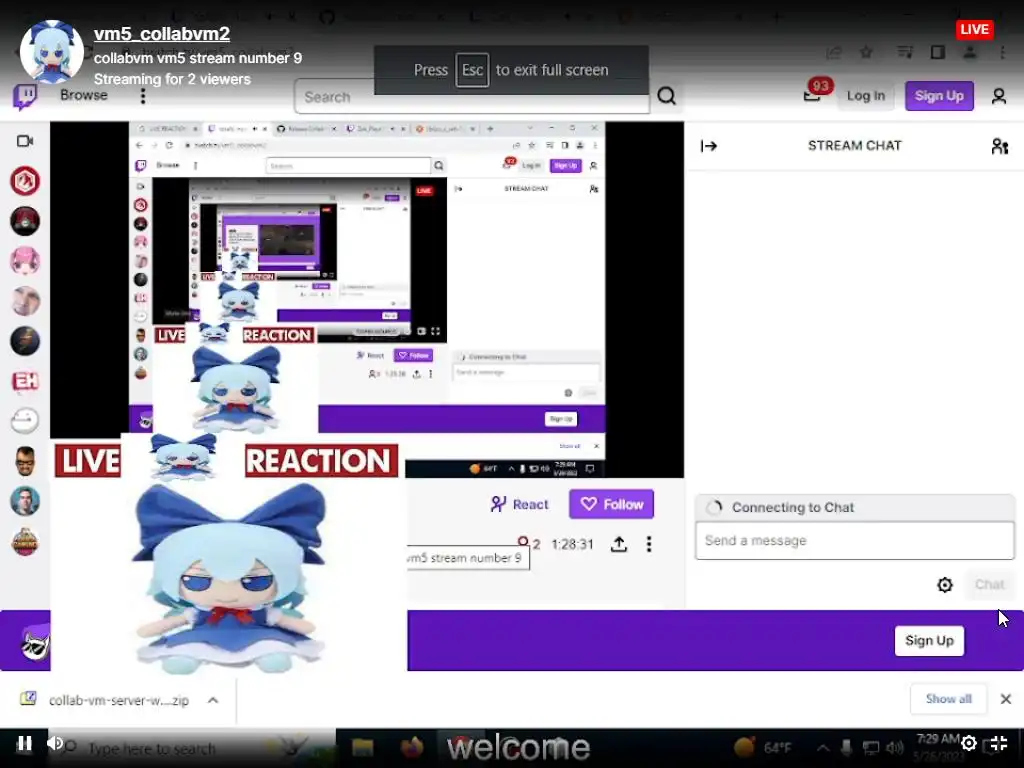Click the camera icon atop the sidebar

tap(25, 141)
